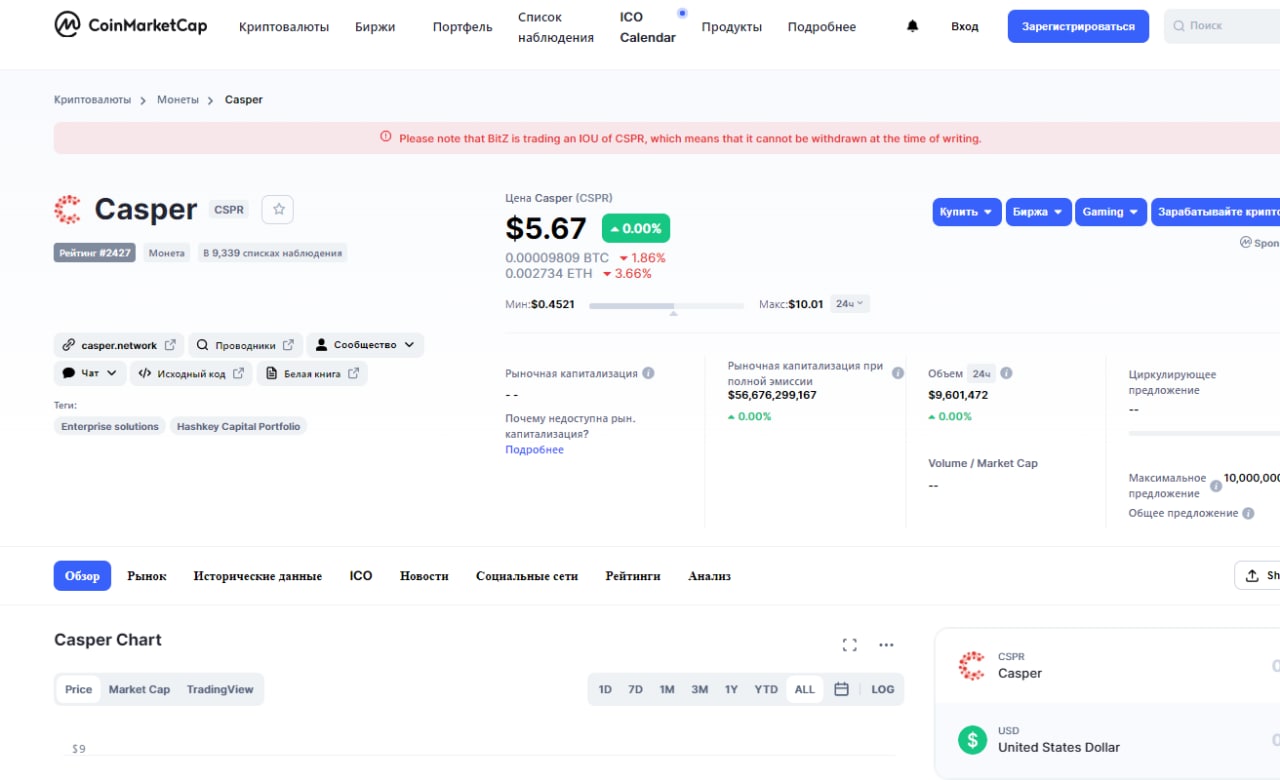Click the CoinMarketCap logo
The image size is (1280, 780).
pyautogui.click(x=131, y=25)
